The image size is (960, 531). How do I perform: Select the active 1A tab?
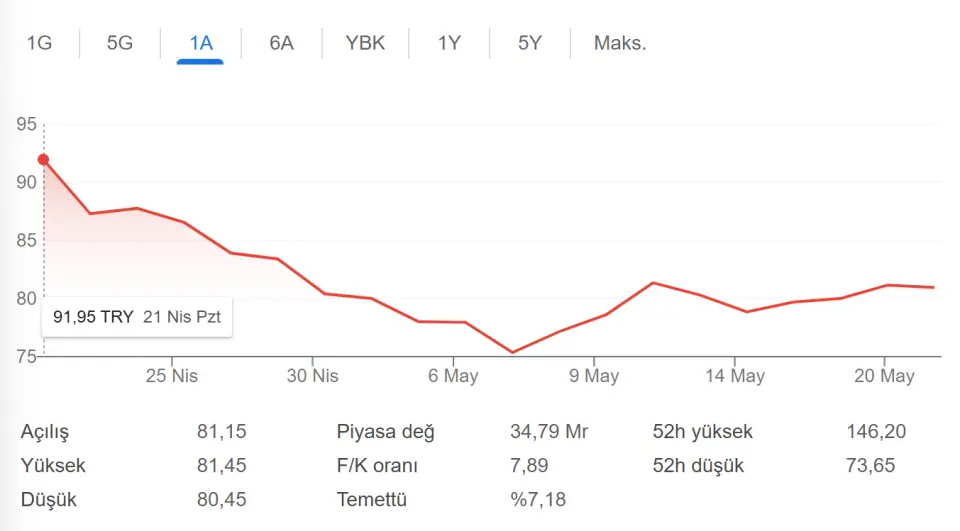[201, 43]
